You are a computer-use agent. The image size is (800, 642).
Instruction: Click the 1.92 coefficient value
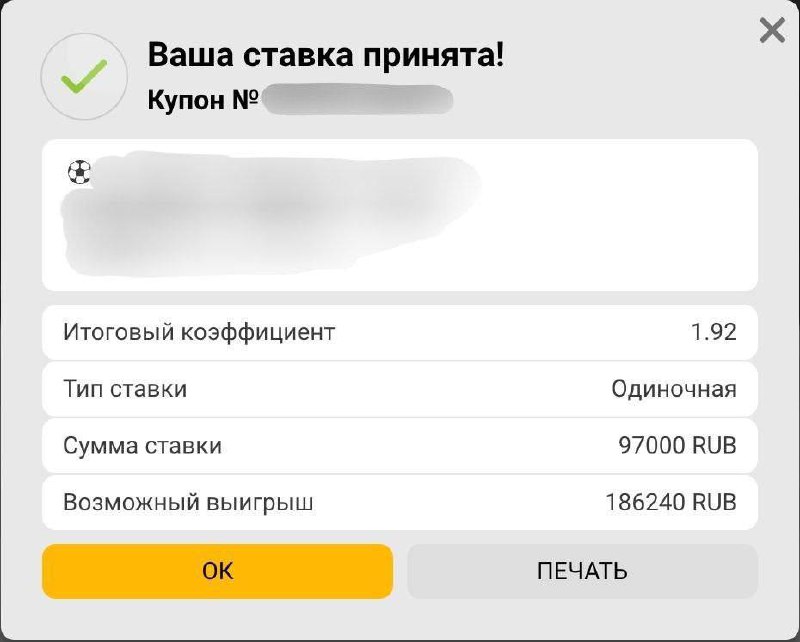coord(713,332)
